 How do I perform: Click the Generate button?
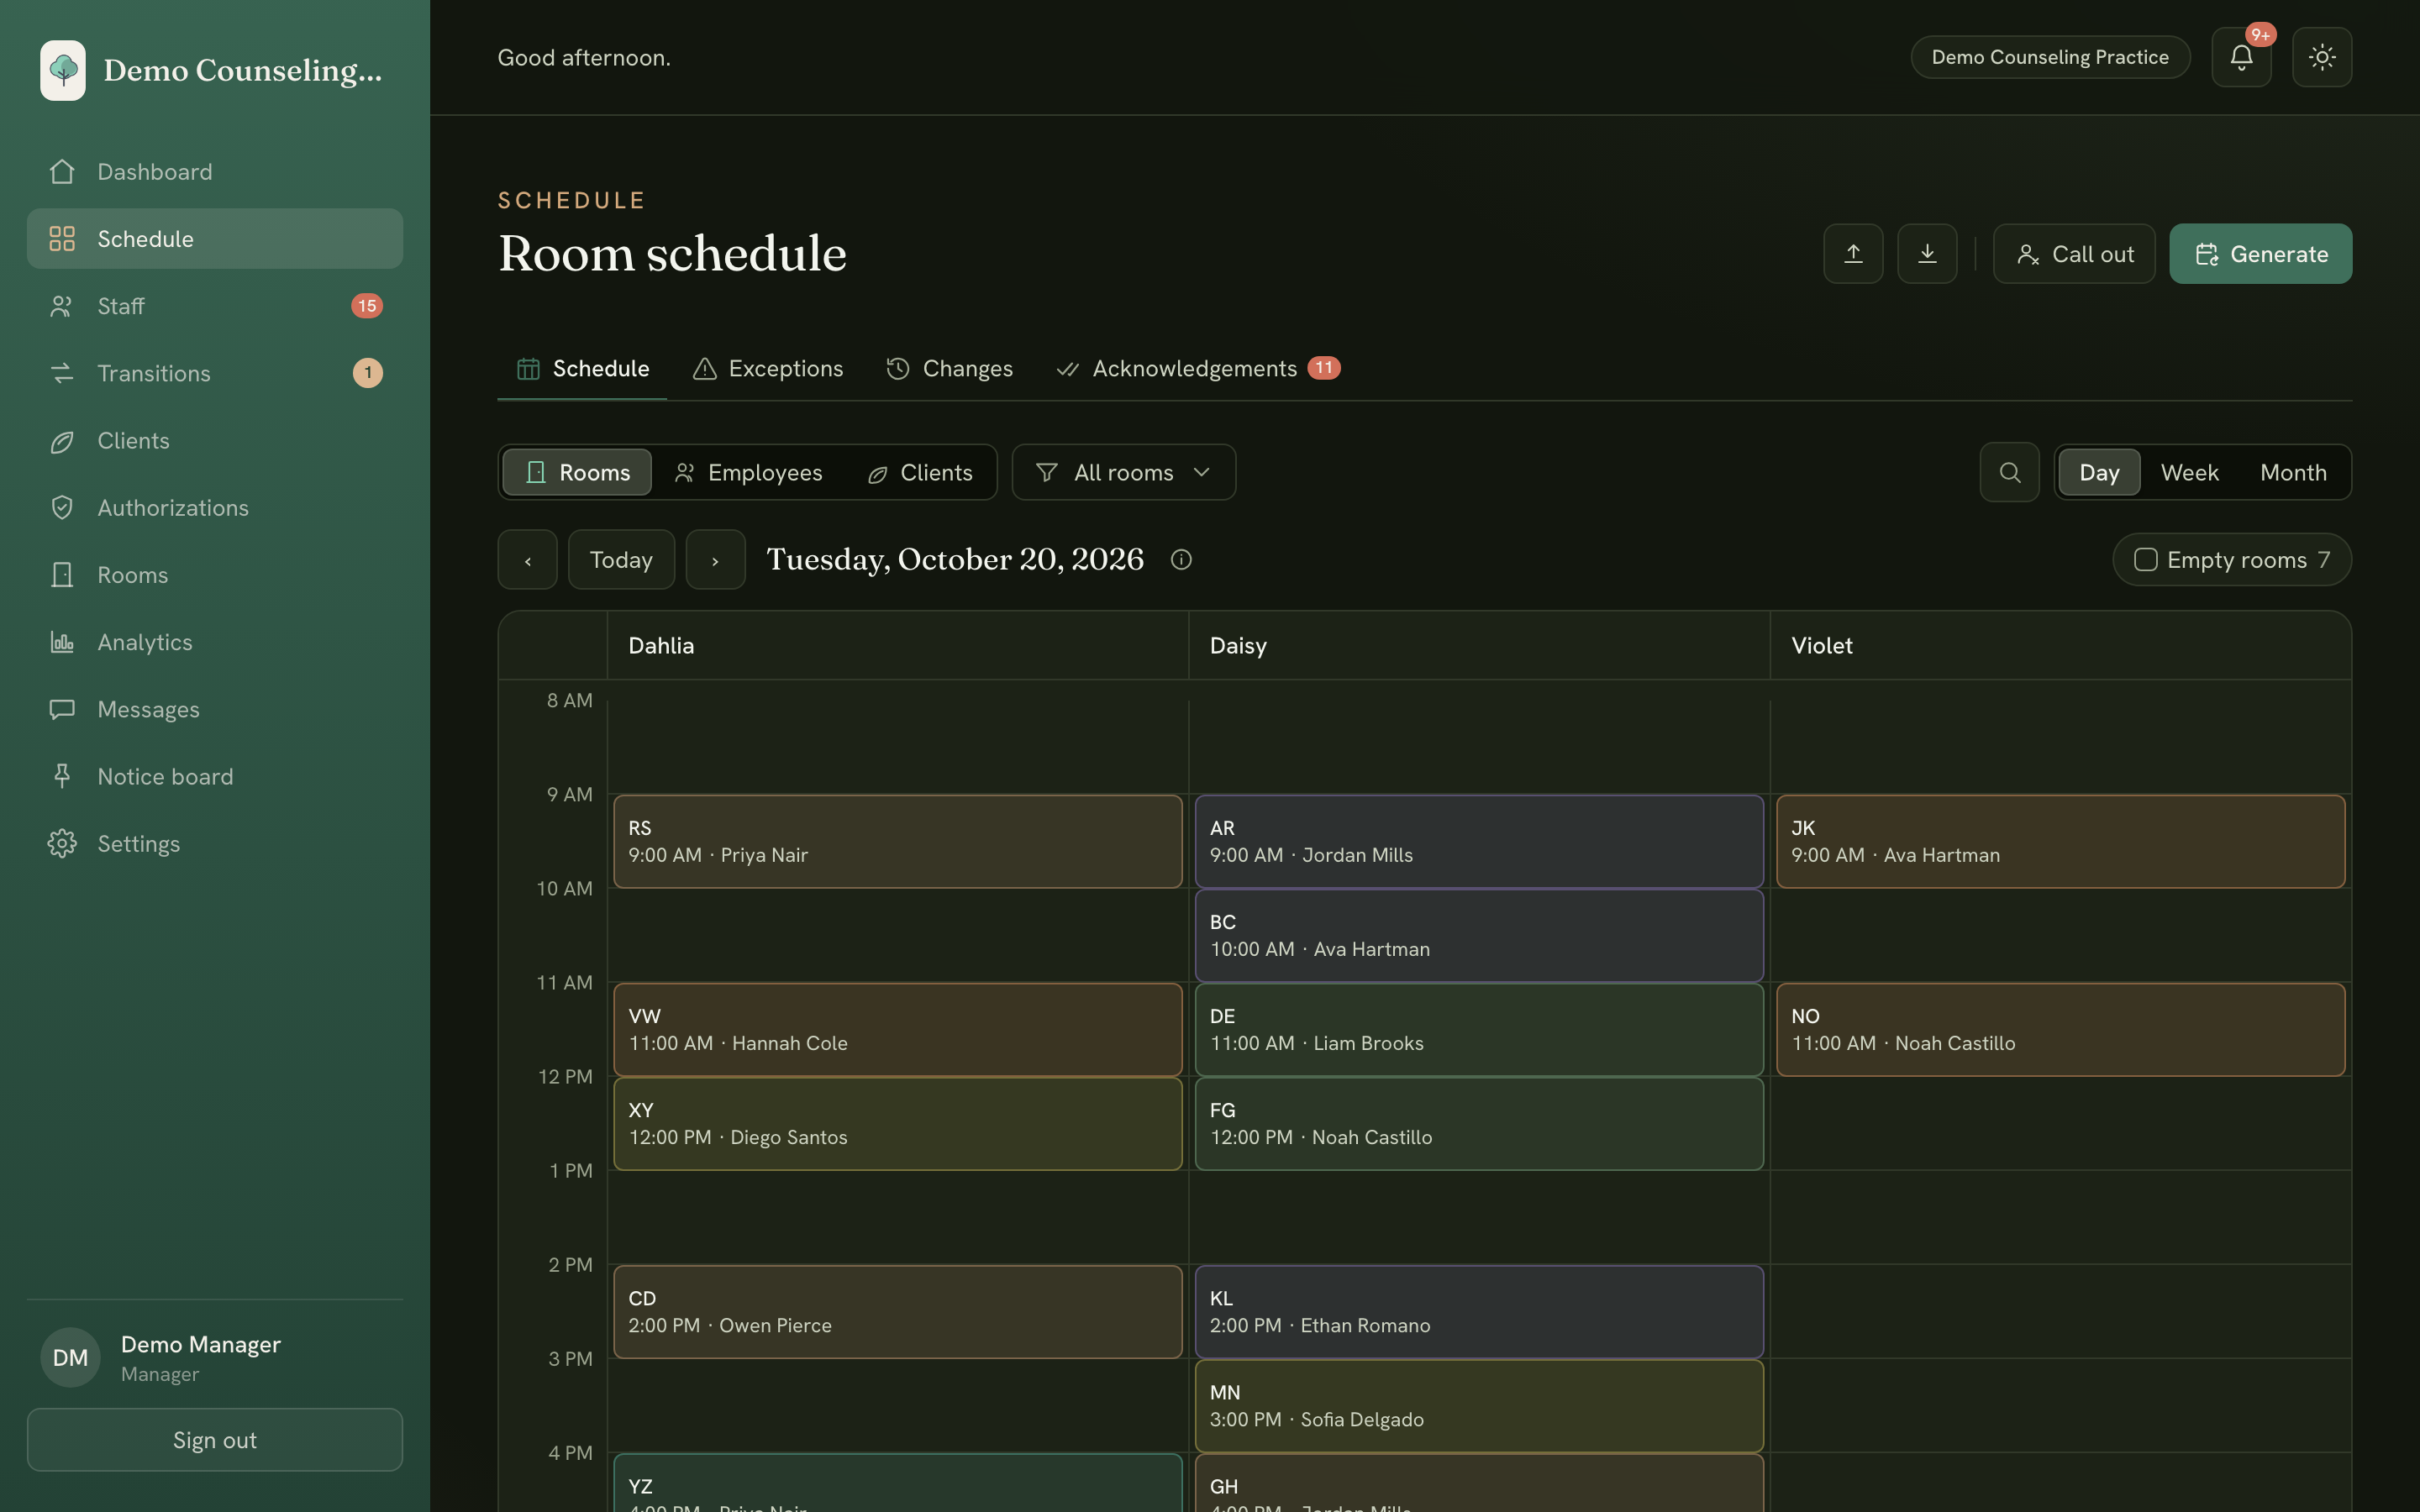point(2260,254)
